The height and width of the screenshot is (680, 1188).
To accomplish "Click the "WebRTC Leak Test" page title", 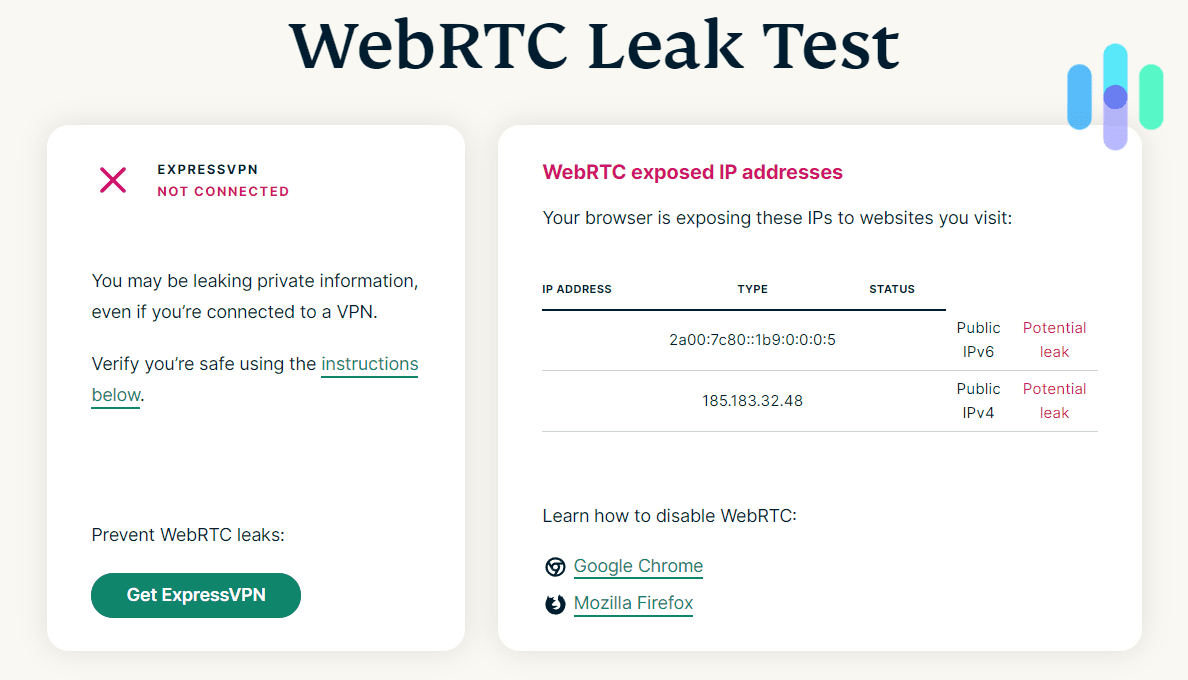I will click(x=594, y=46).
